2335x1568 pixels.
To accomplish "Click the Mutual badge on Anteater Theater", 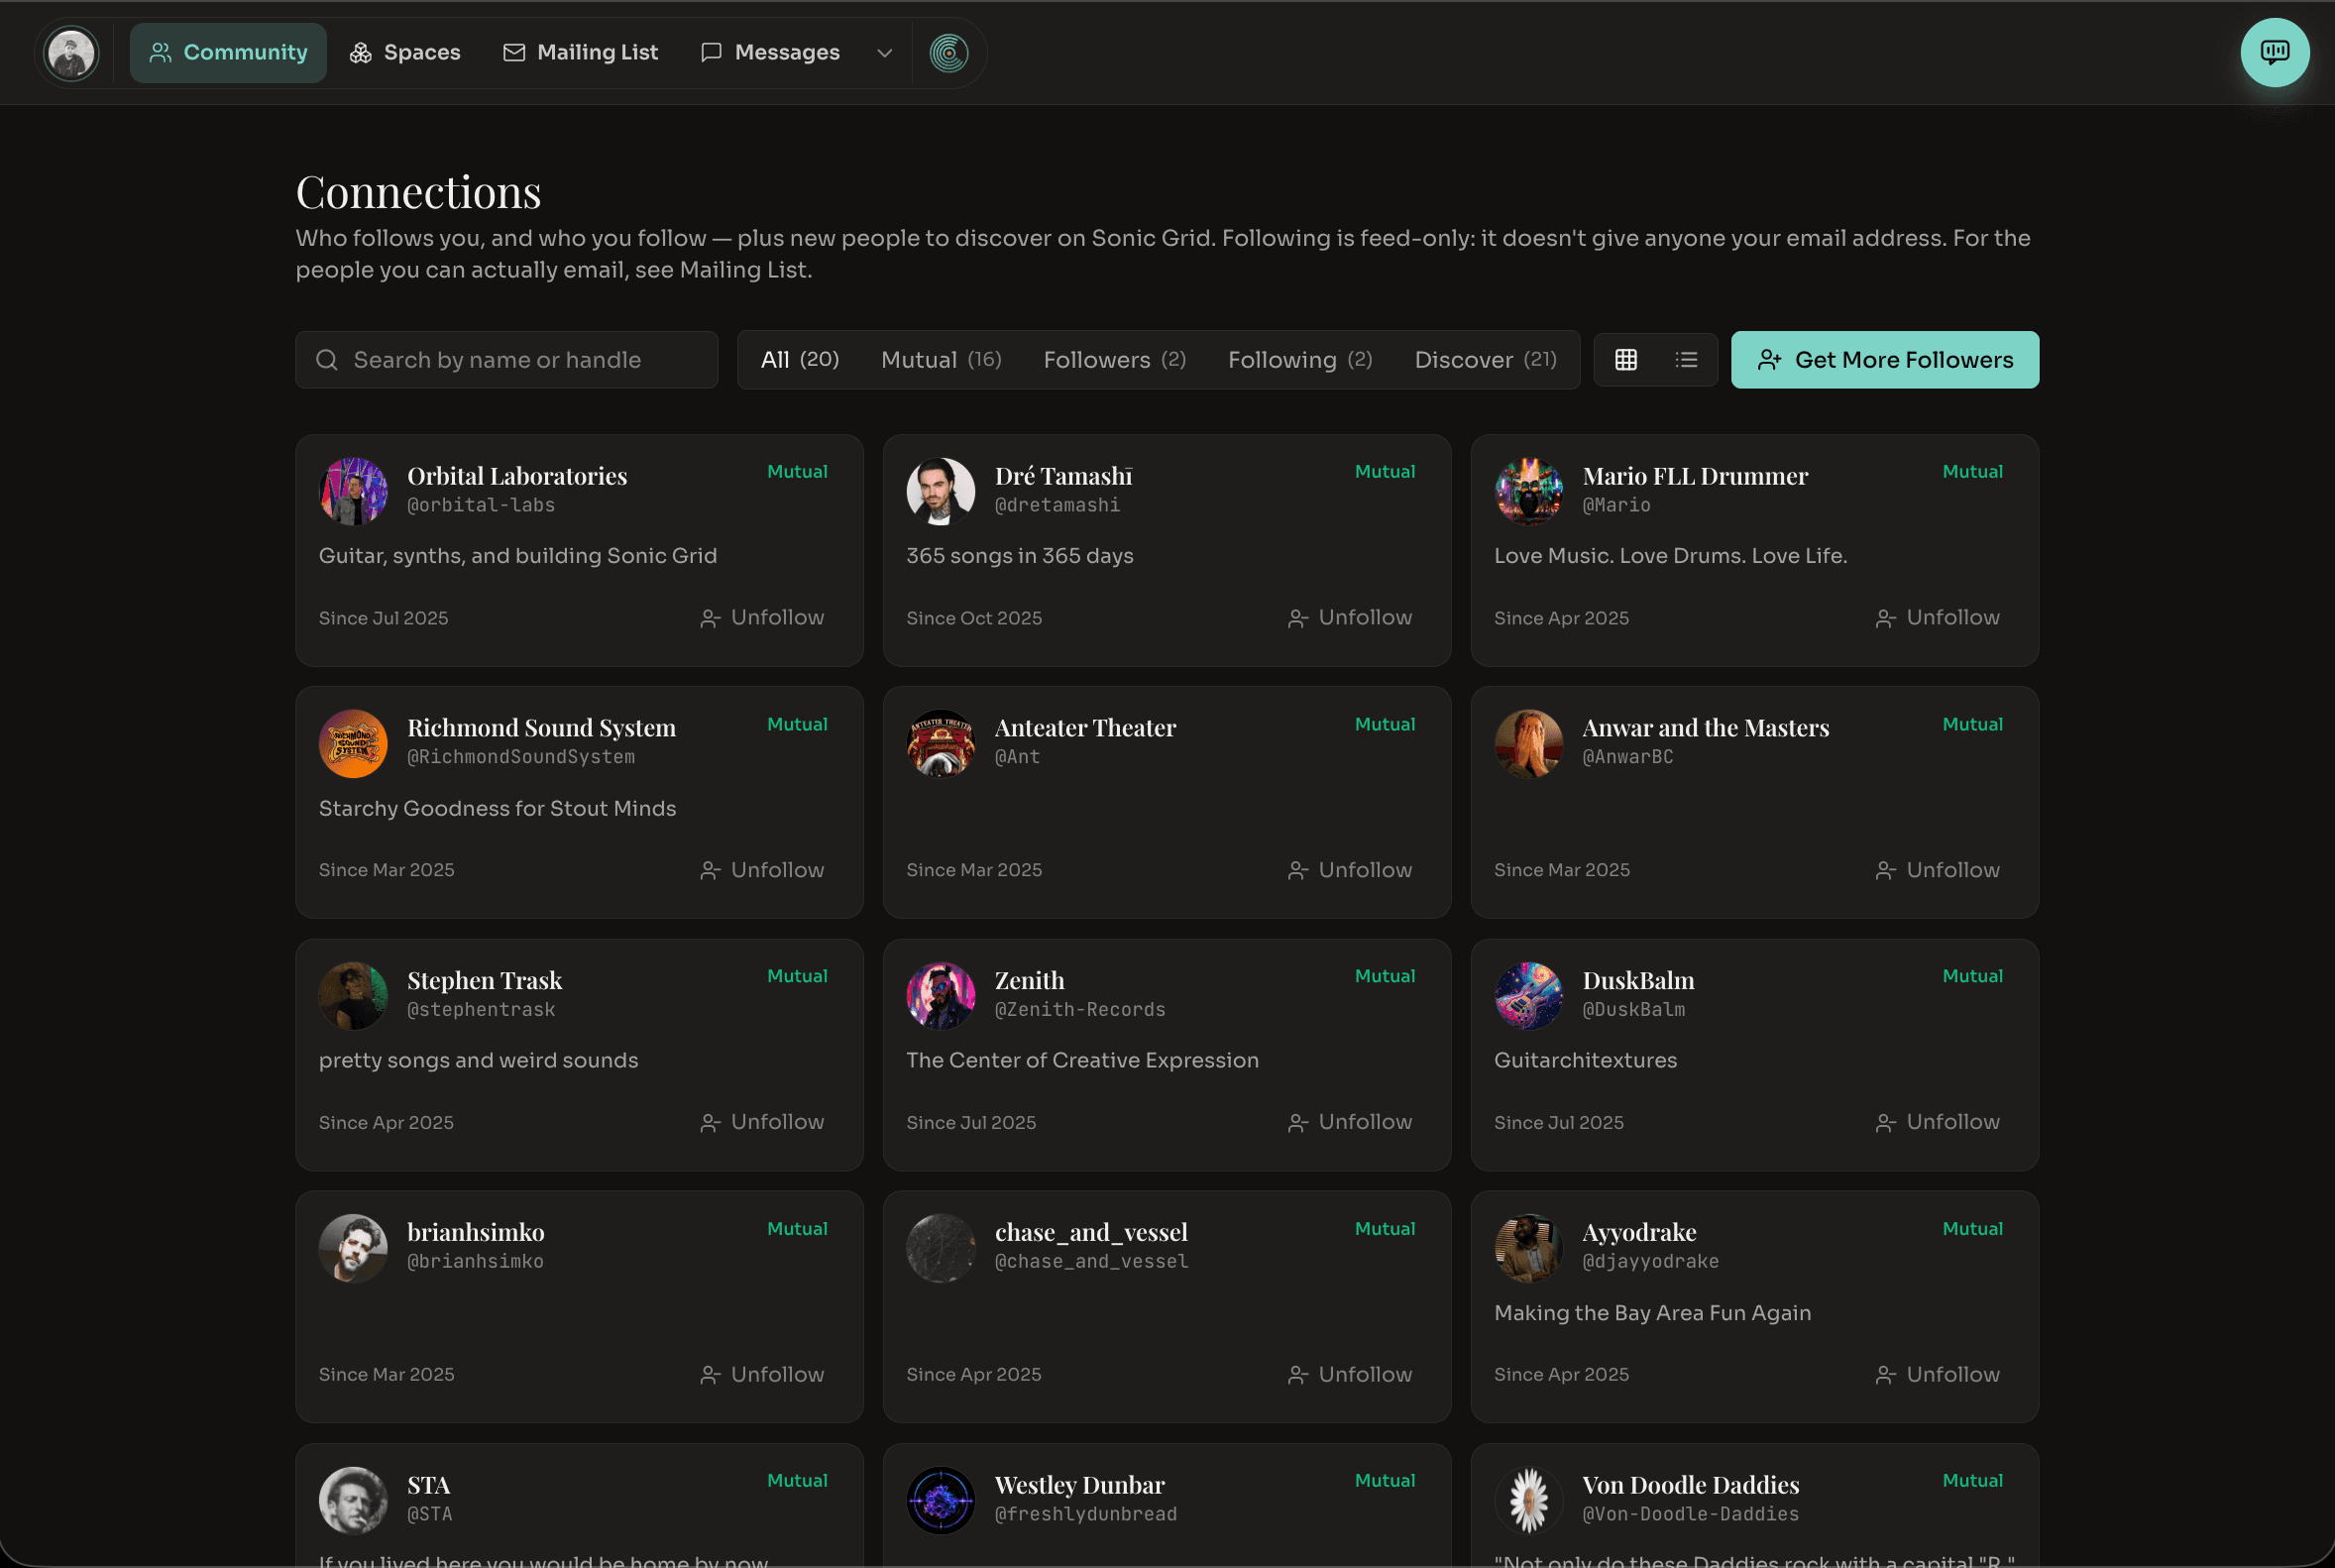I will click(x=1385, y=724).
